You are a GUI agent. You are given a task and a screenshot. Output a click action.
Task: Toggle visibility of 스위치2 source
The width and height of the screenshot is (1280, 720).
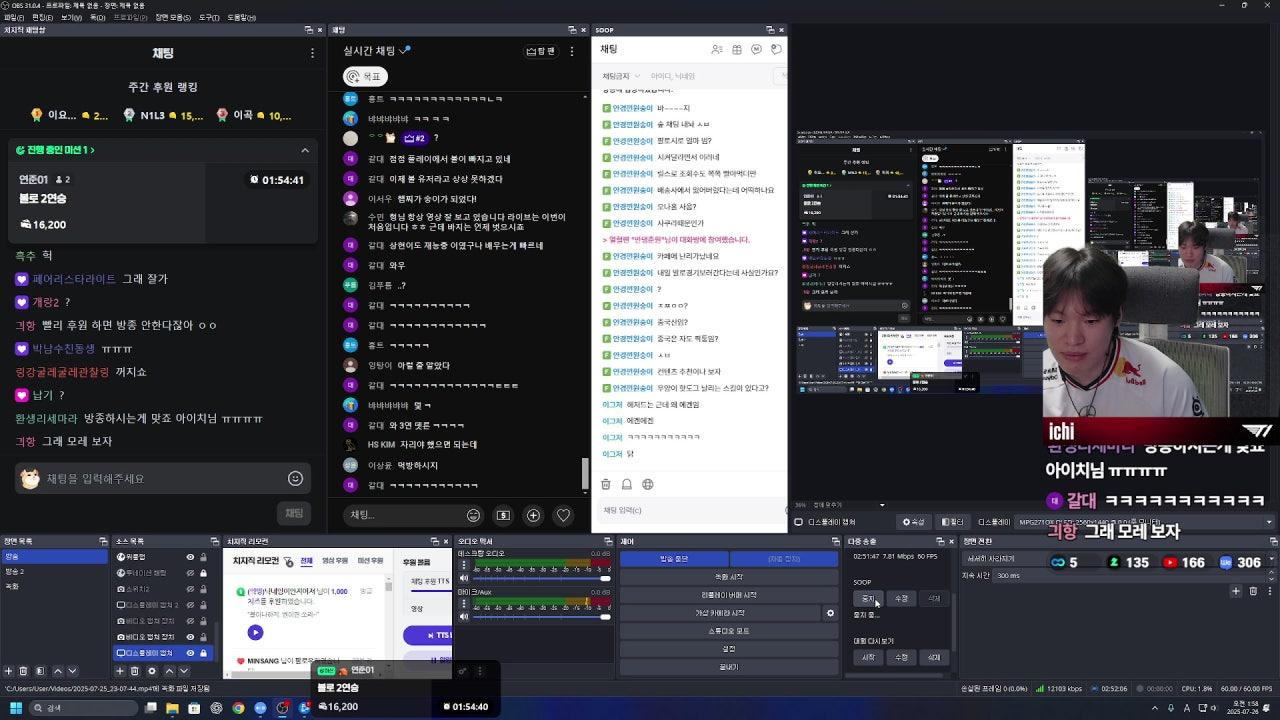pyautogui.click(x=190, y=589)
